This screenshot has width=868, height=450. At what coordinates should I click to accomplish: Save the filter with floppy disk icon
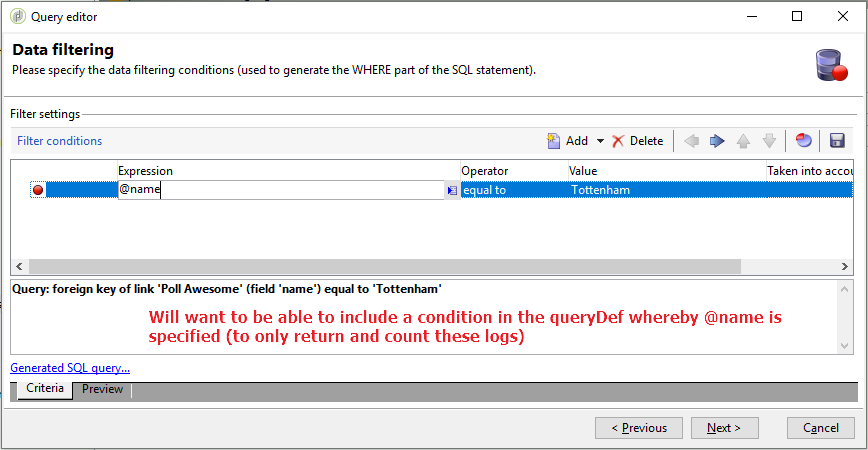point(837,141)
